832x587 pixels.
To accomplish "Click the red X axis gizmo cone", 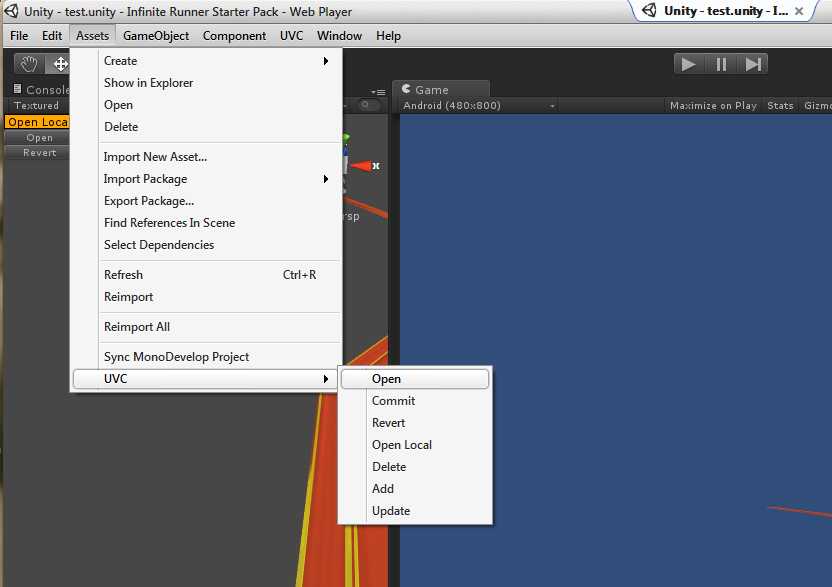I will 361,166.
